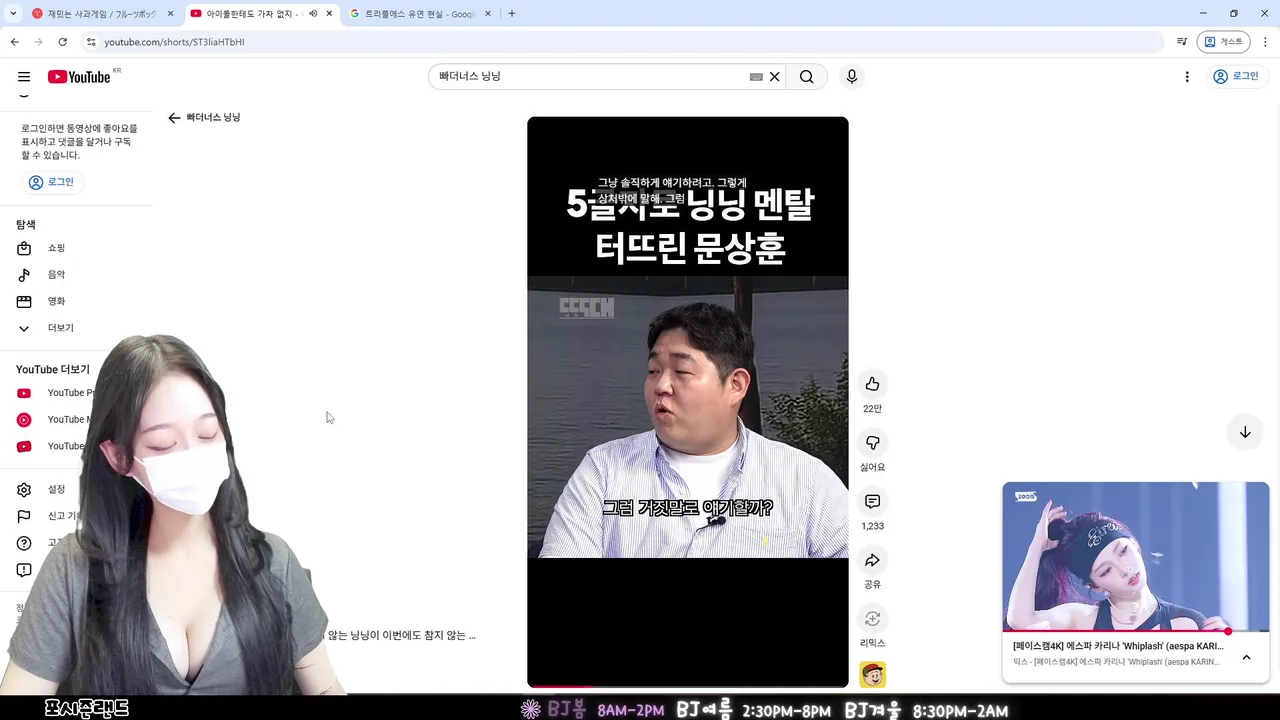Open the comments icon showing 1,233
This screenshot has width=1280, height=720.
click(872, 502)
